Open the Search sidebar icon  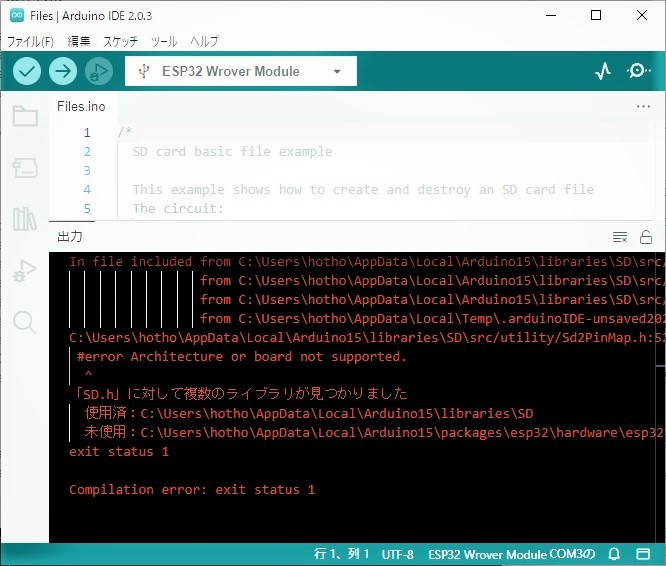pyautogui.click(x=25, y=322)
